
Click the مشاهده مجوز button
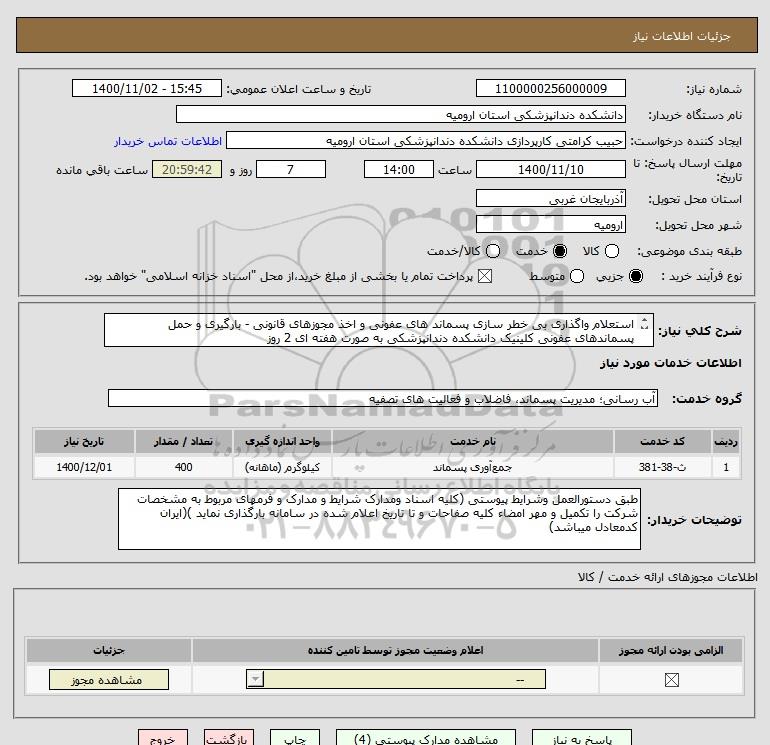(109, 680)
